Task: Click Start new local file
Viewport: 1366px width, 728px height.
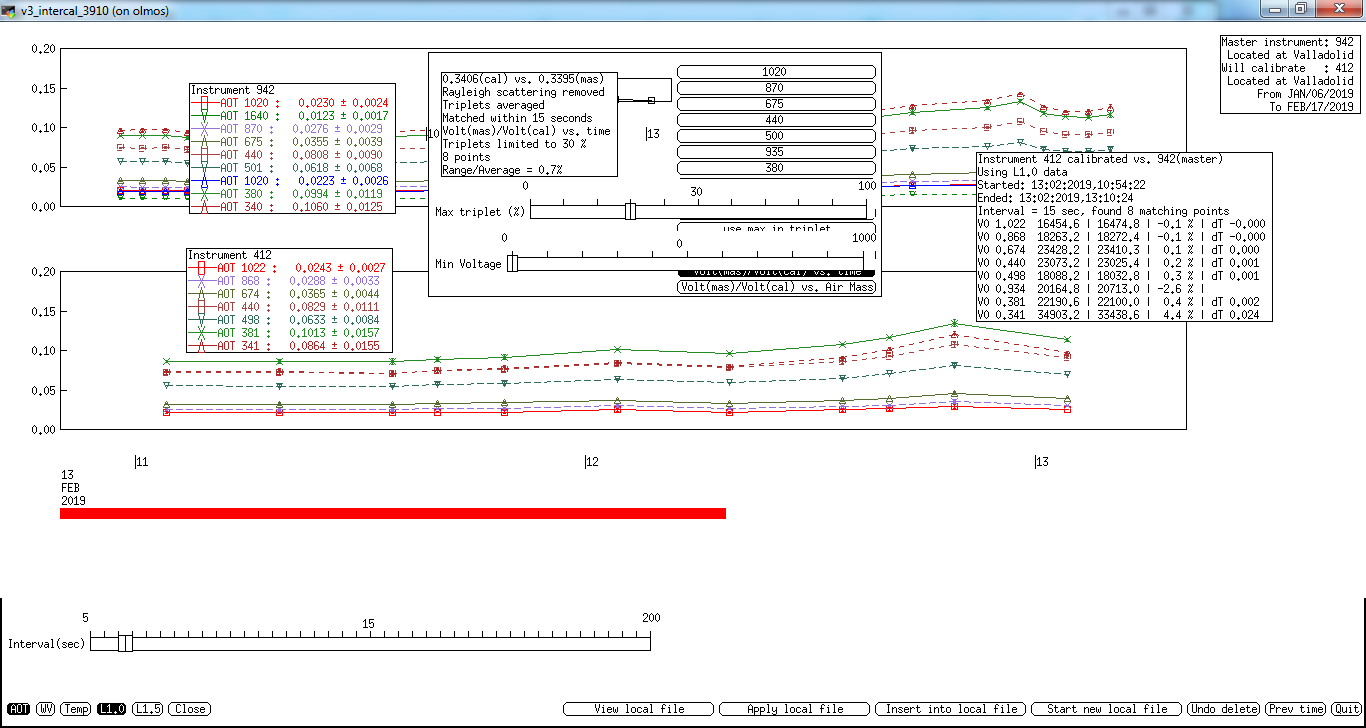Action: pyautogui.click(x=1107, y=709)
